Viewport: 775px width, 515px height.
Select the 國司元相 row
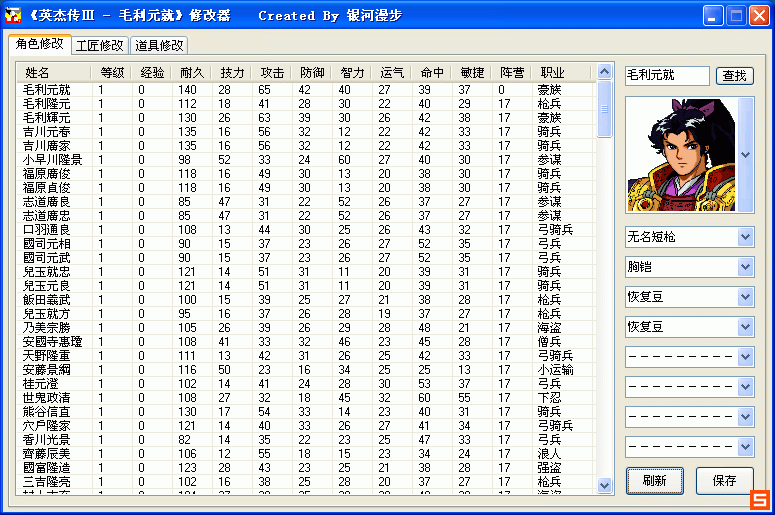[x=306, y=244]
